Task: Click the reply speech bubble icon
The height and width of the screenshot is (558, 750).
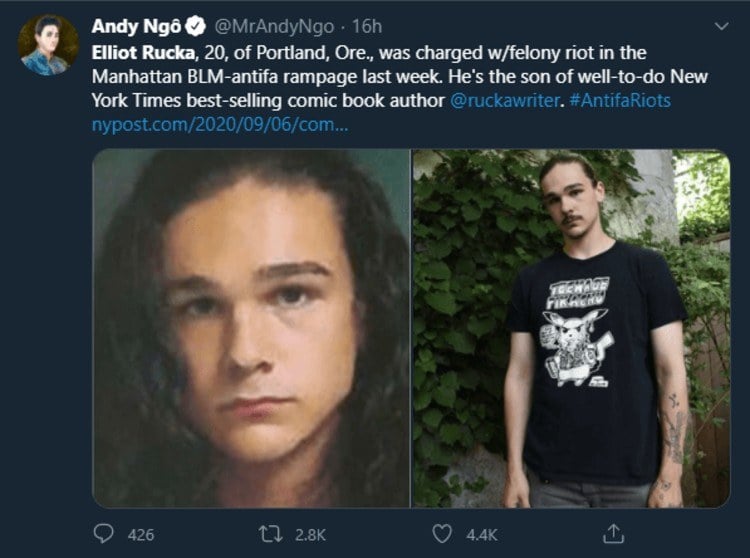Action: (x=103, y=534)
